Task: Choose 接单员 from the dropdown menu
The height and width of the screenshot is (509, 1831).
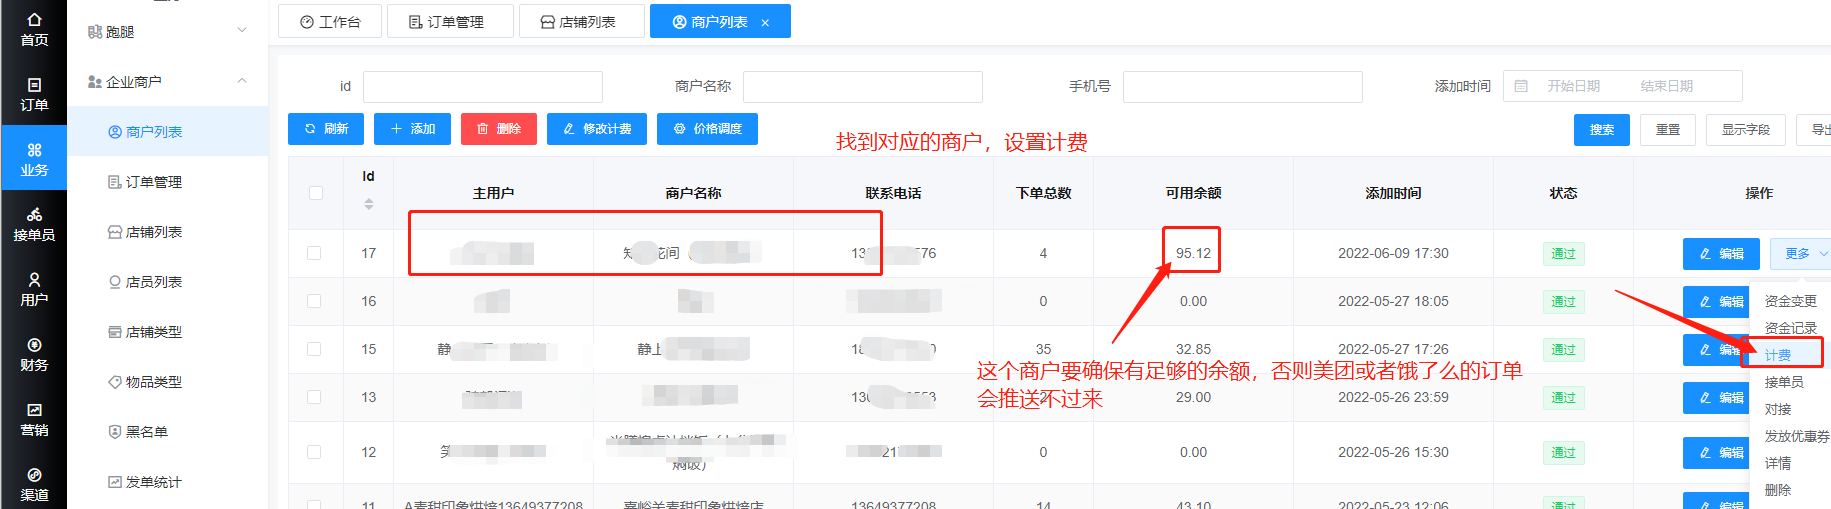Action: click(x=1790, y=382)
